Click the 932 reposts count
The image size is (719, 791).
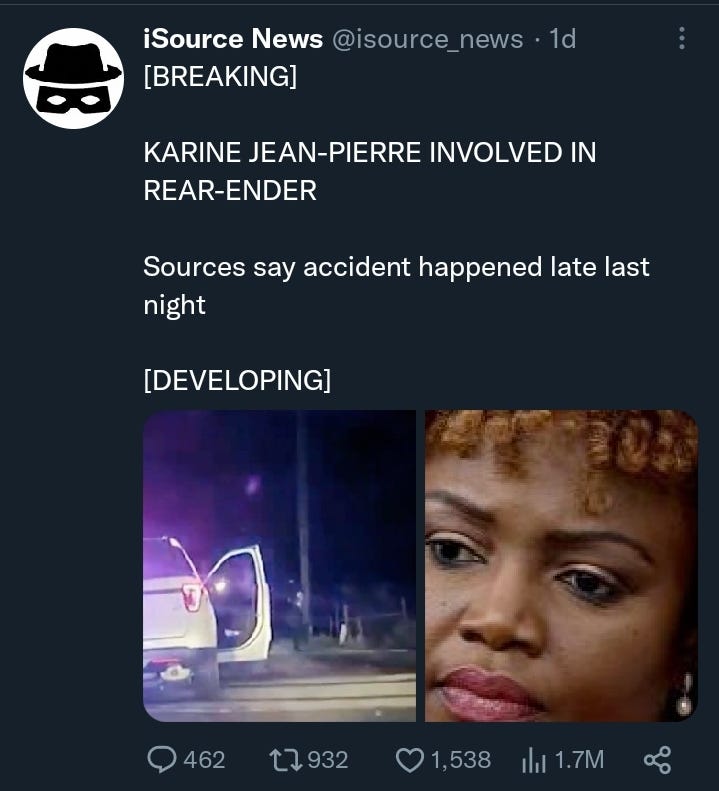pyautogui.click(x=327, y=760)
